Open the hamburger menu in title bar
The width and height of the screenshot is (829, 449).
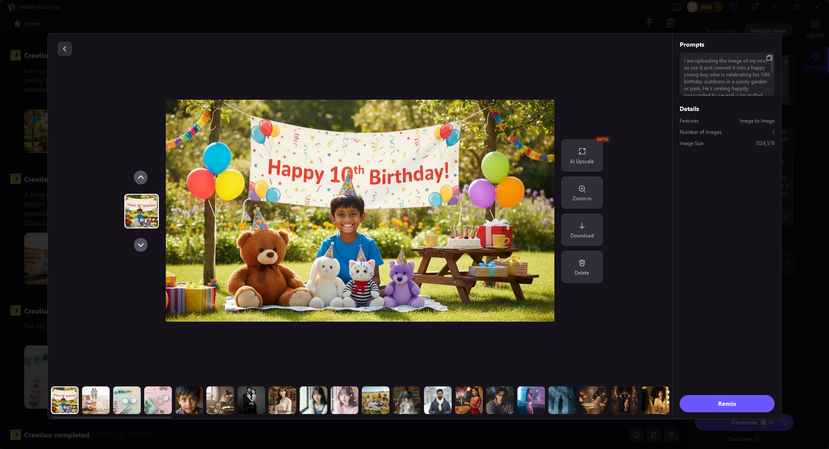[x=754, y=7]
